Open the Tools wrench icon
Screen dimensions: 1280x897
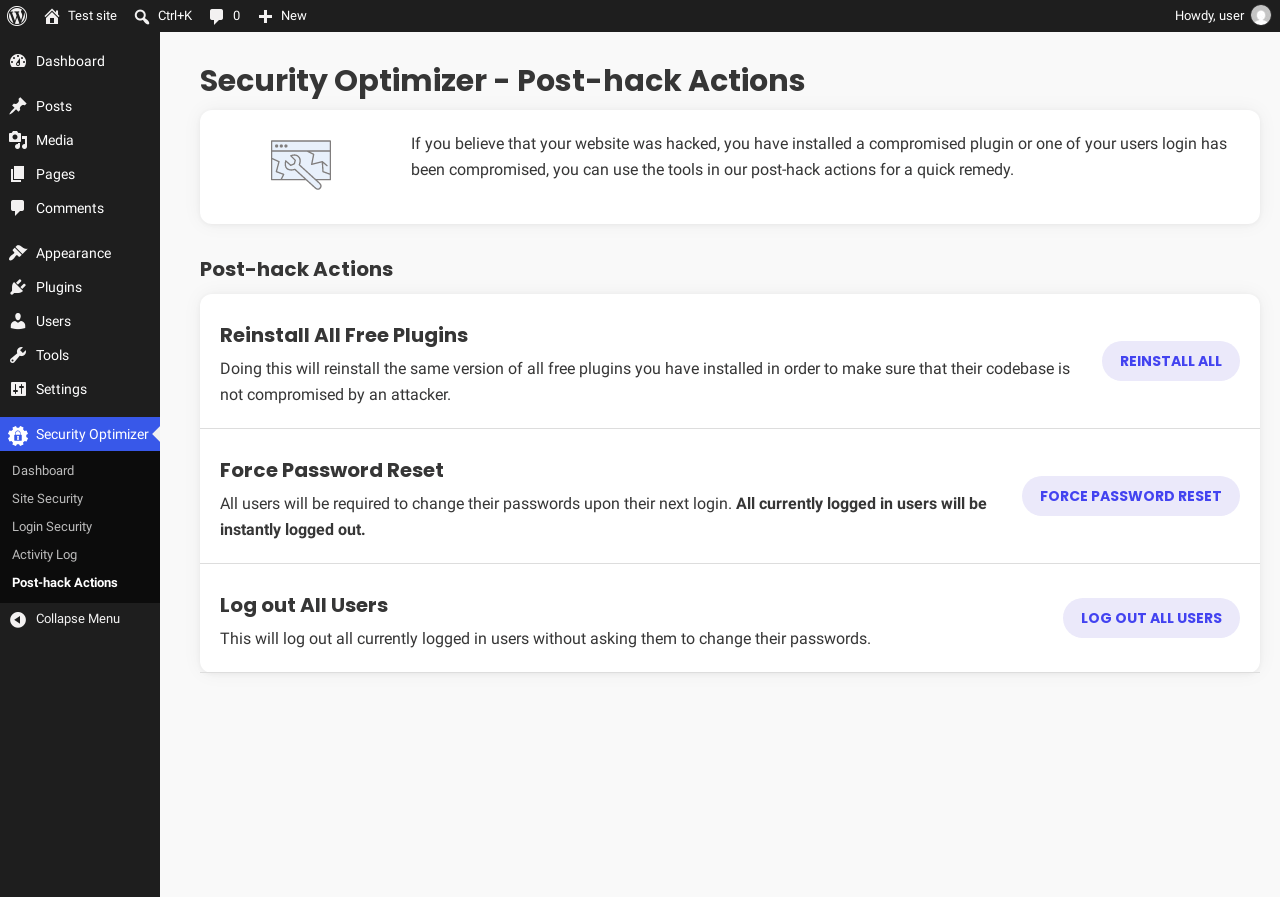point(18,355)
